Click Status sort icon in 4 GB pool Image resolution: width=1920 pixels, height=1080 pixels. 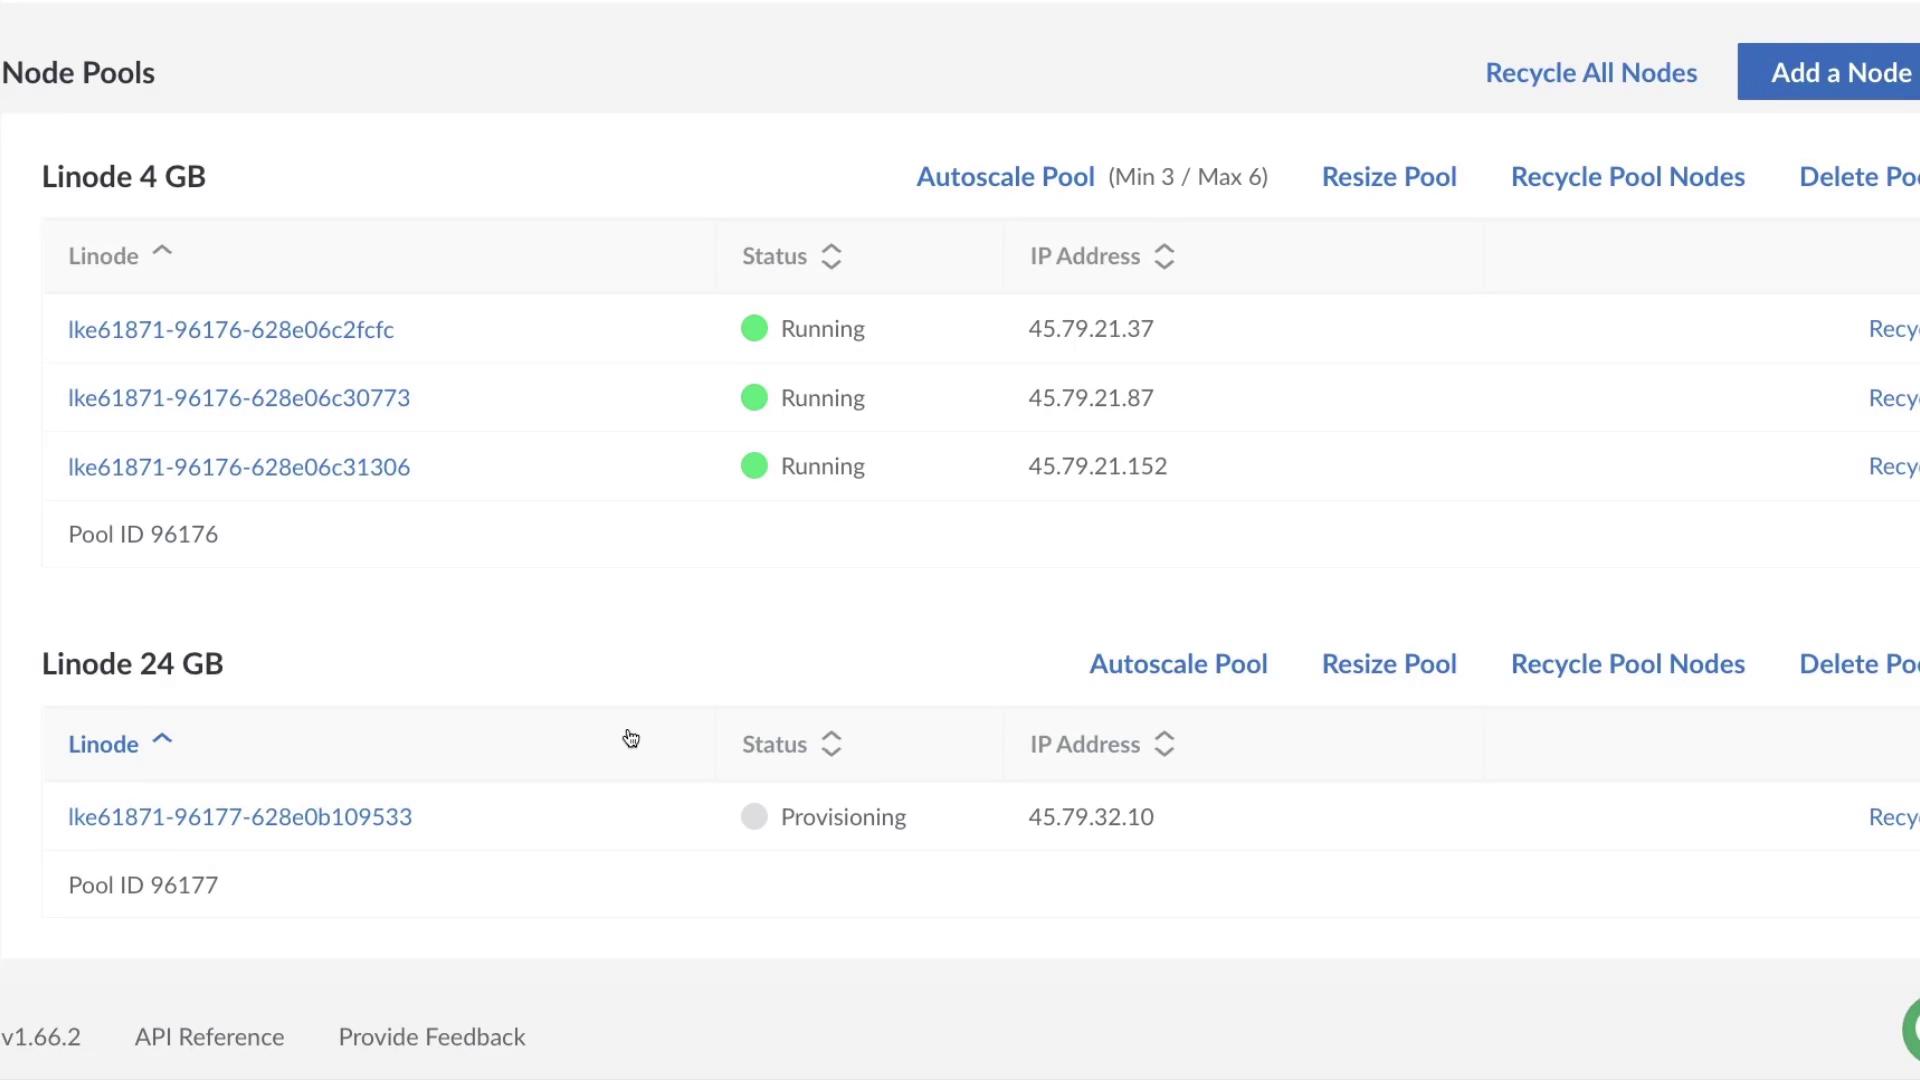831,257
